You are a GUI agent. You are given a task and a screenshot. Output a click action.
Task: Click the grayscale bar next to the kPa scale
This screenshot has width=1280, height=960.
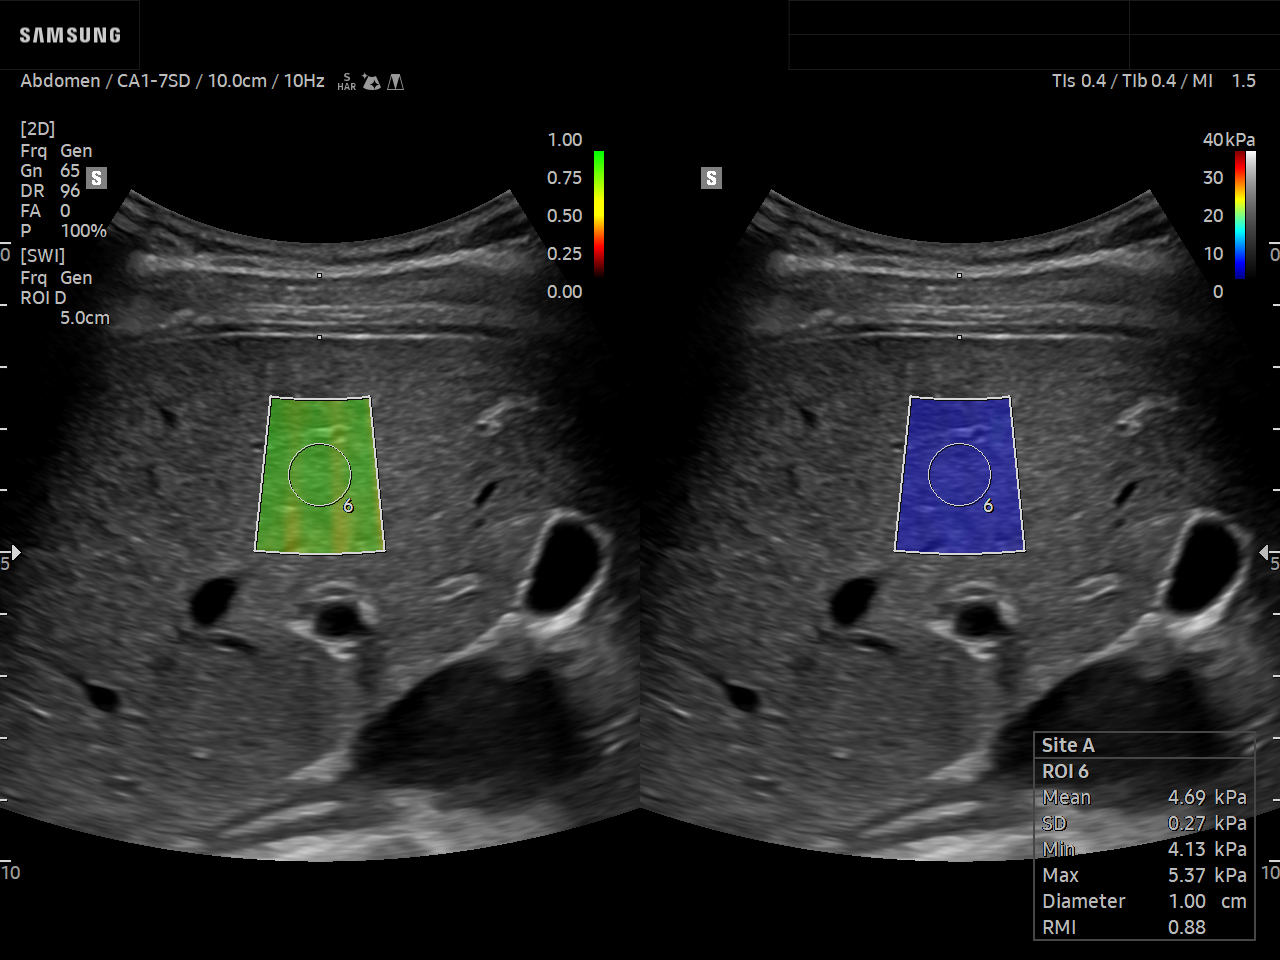coord(1251,214)
